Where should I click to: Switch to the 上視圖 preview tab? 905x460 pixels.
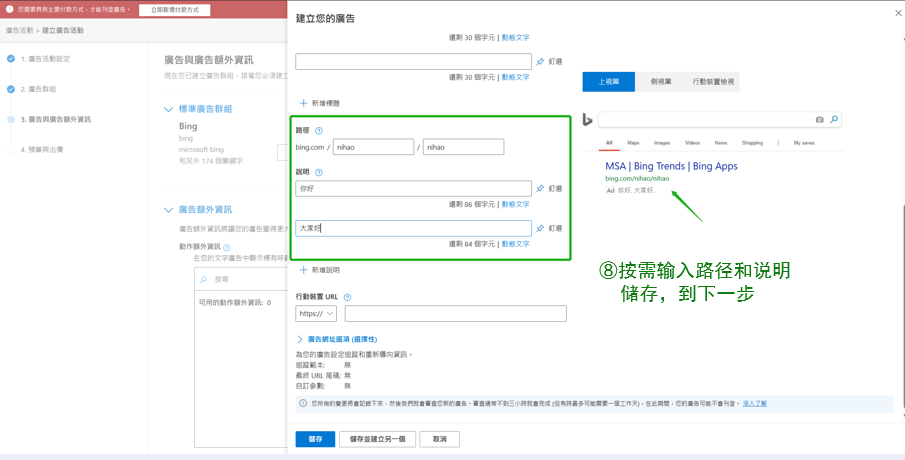point(608,82)
